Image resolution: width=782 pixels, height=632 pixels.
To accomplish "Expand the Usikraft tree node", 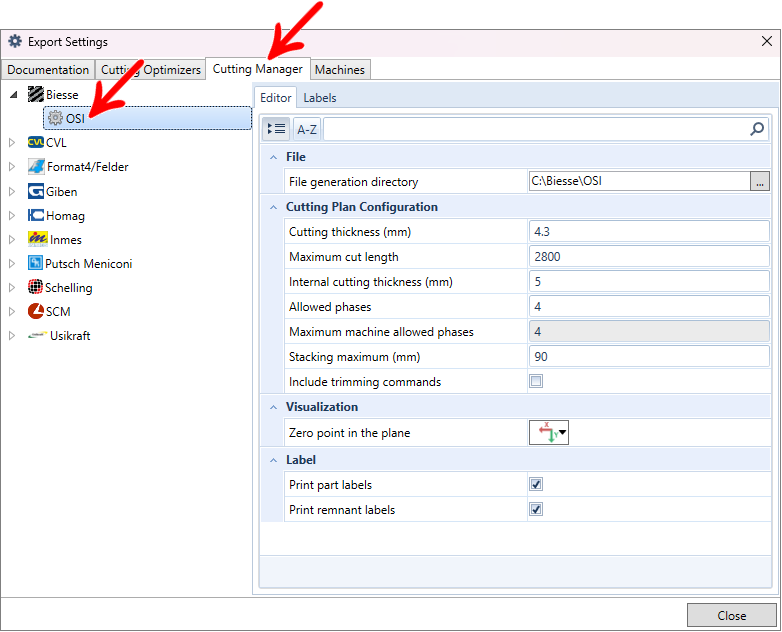I will click(x=12, y=335).
